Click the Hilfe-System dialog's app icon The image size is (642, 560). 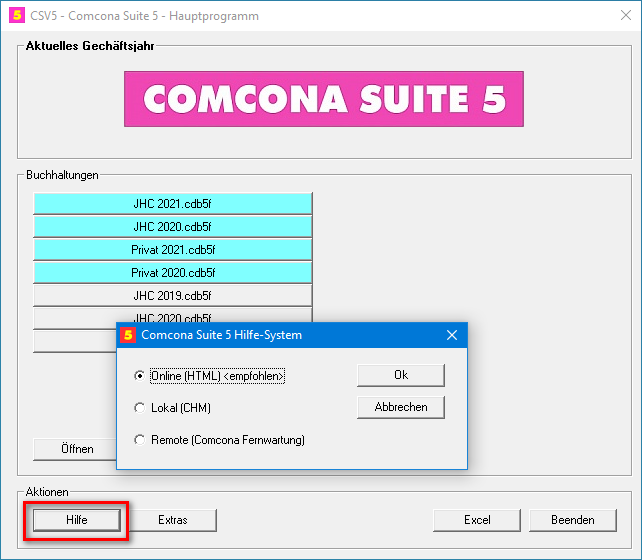(128, 335)
